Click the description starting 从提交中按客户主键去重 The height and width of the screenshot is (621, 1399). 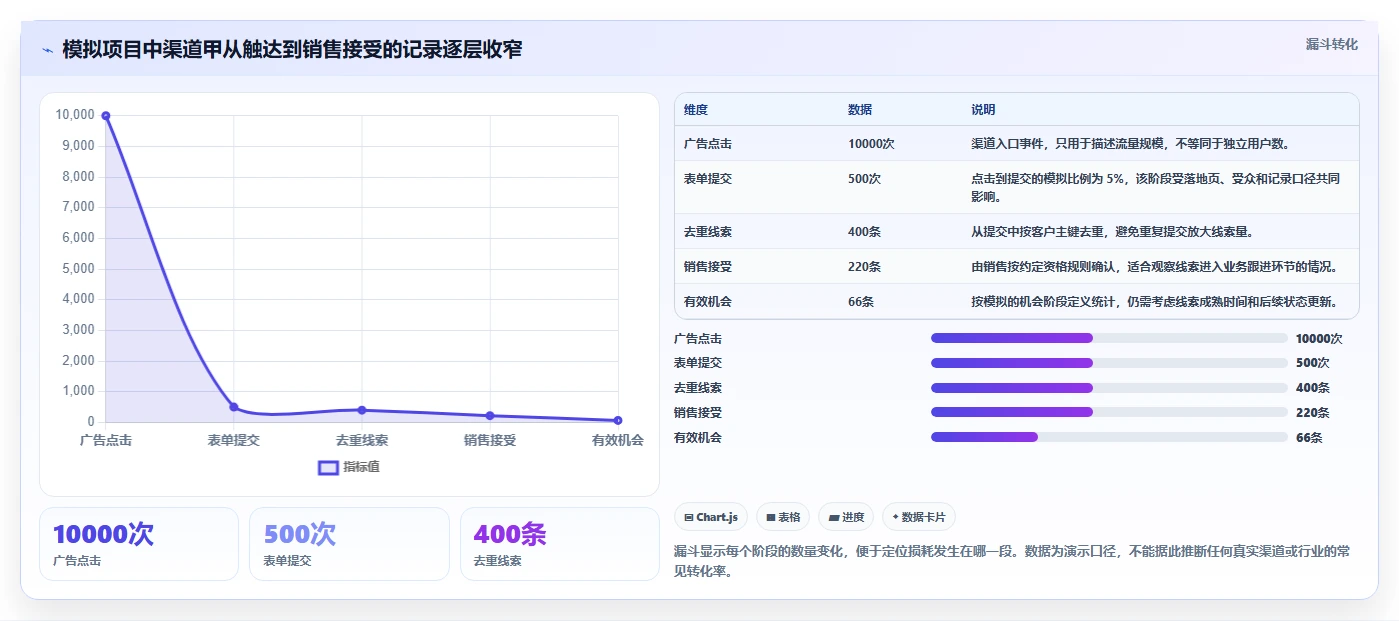click(x=1112, y=232)
